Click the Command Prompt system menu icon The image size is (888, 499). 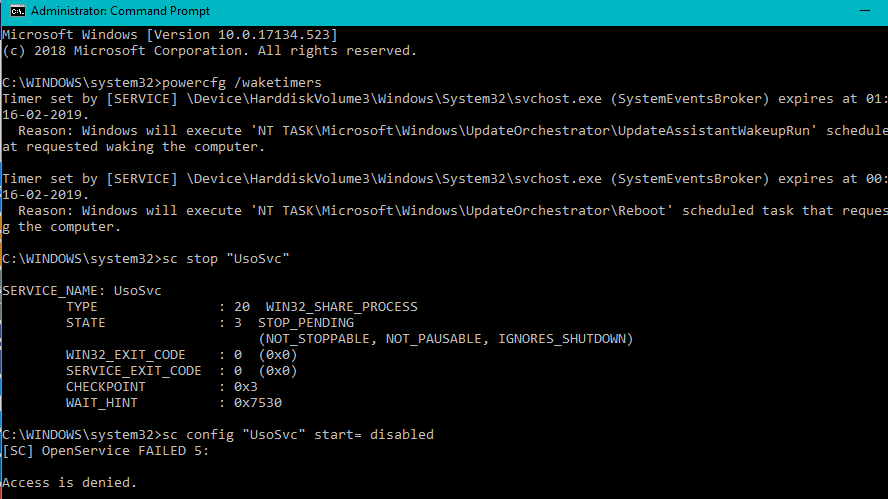coord(18,11)
